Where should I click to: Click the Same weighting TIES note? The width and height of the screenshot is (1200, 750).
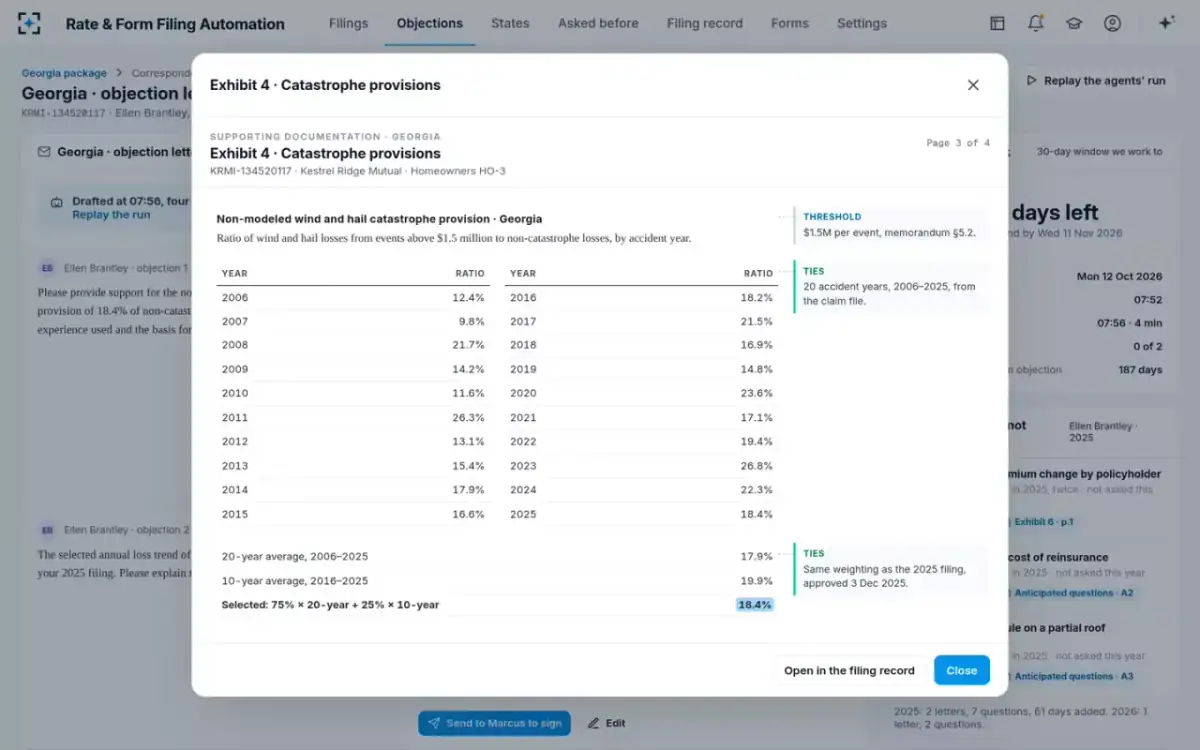pyautogui.click(x=890, y=568)
